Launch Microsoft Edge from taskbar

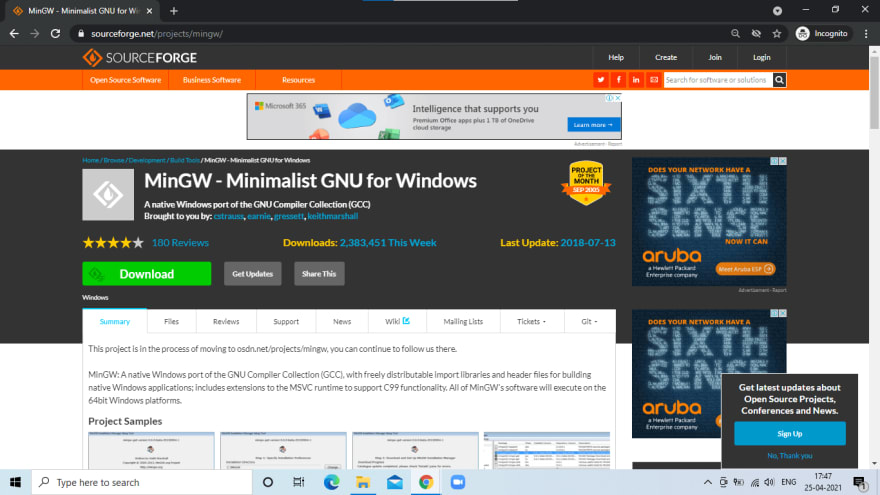pyautogui.click(x=331, y=482)
